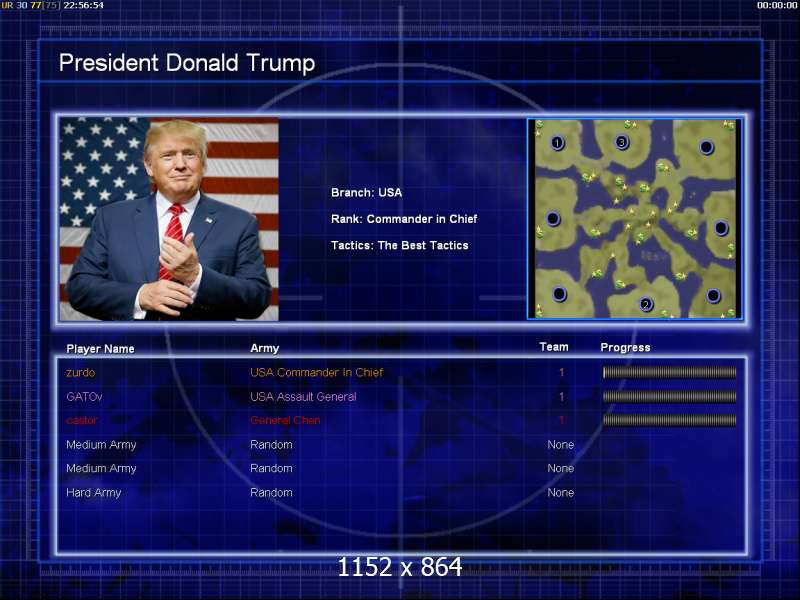Select player name "castor"
The image size is (800, 600).
click(x=82, y=420)
